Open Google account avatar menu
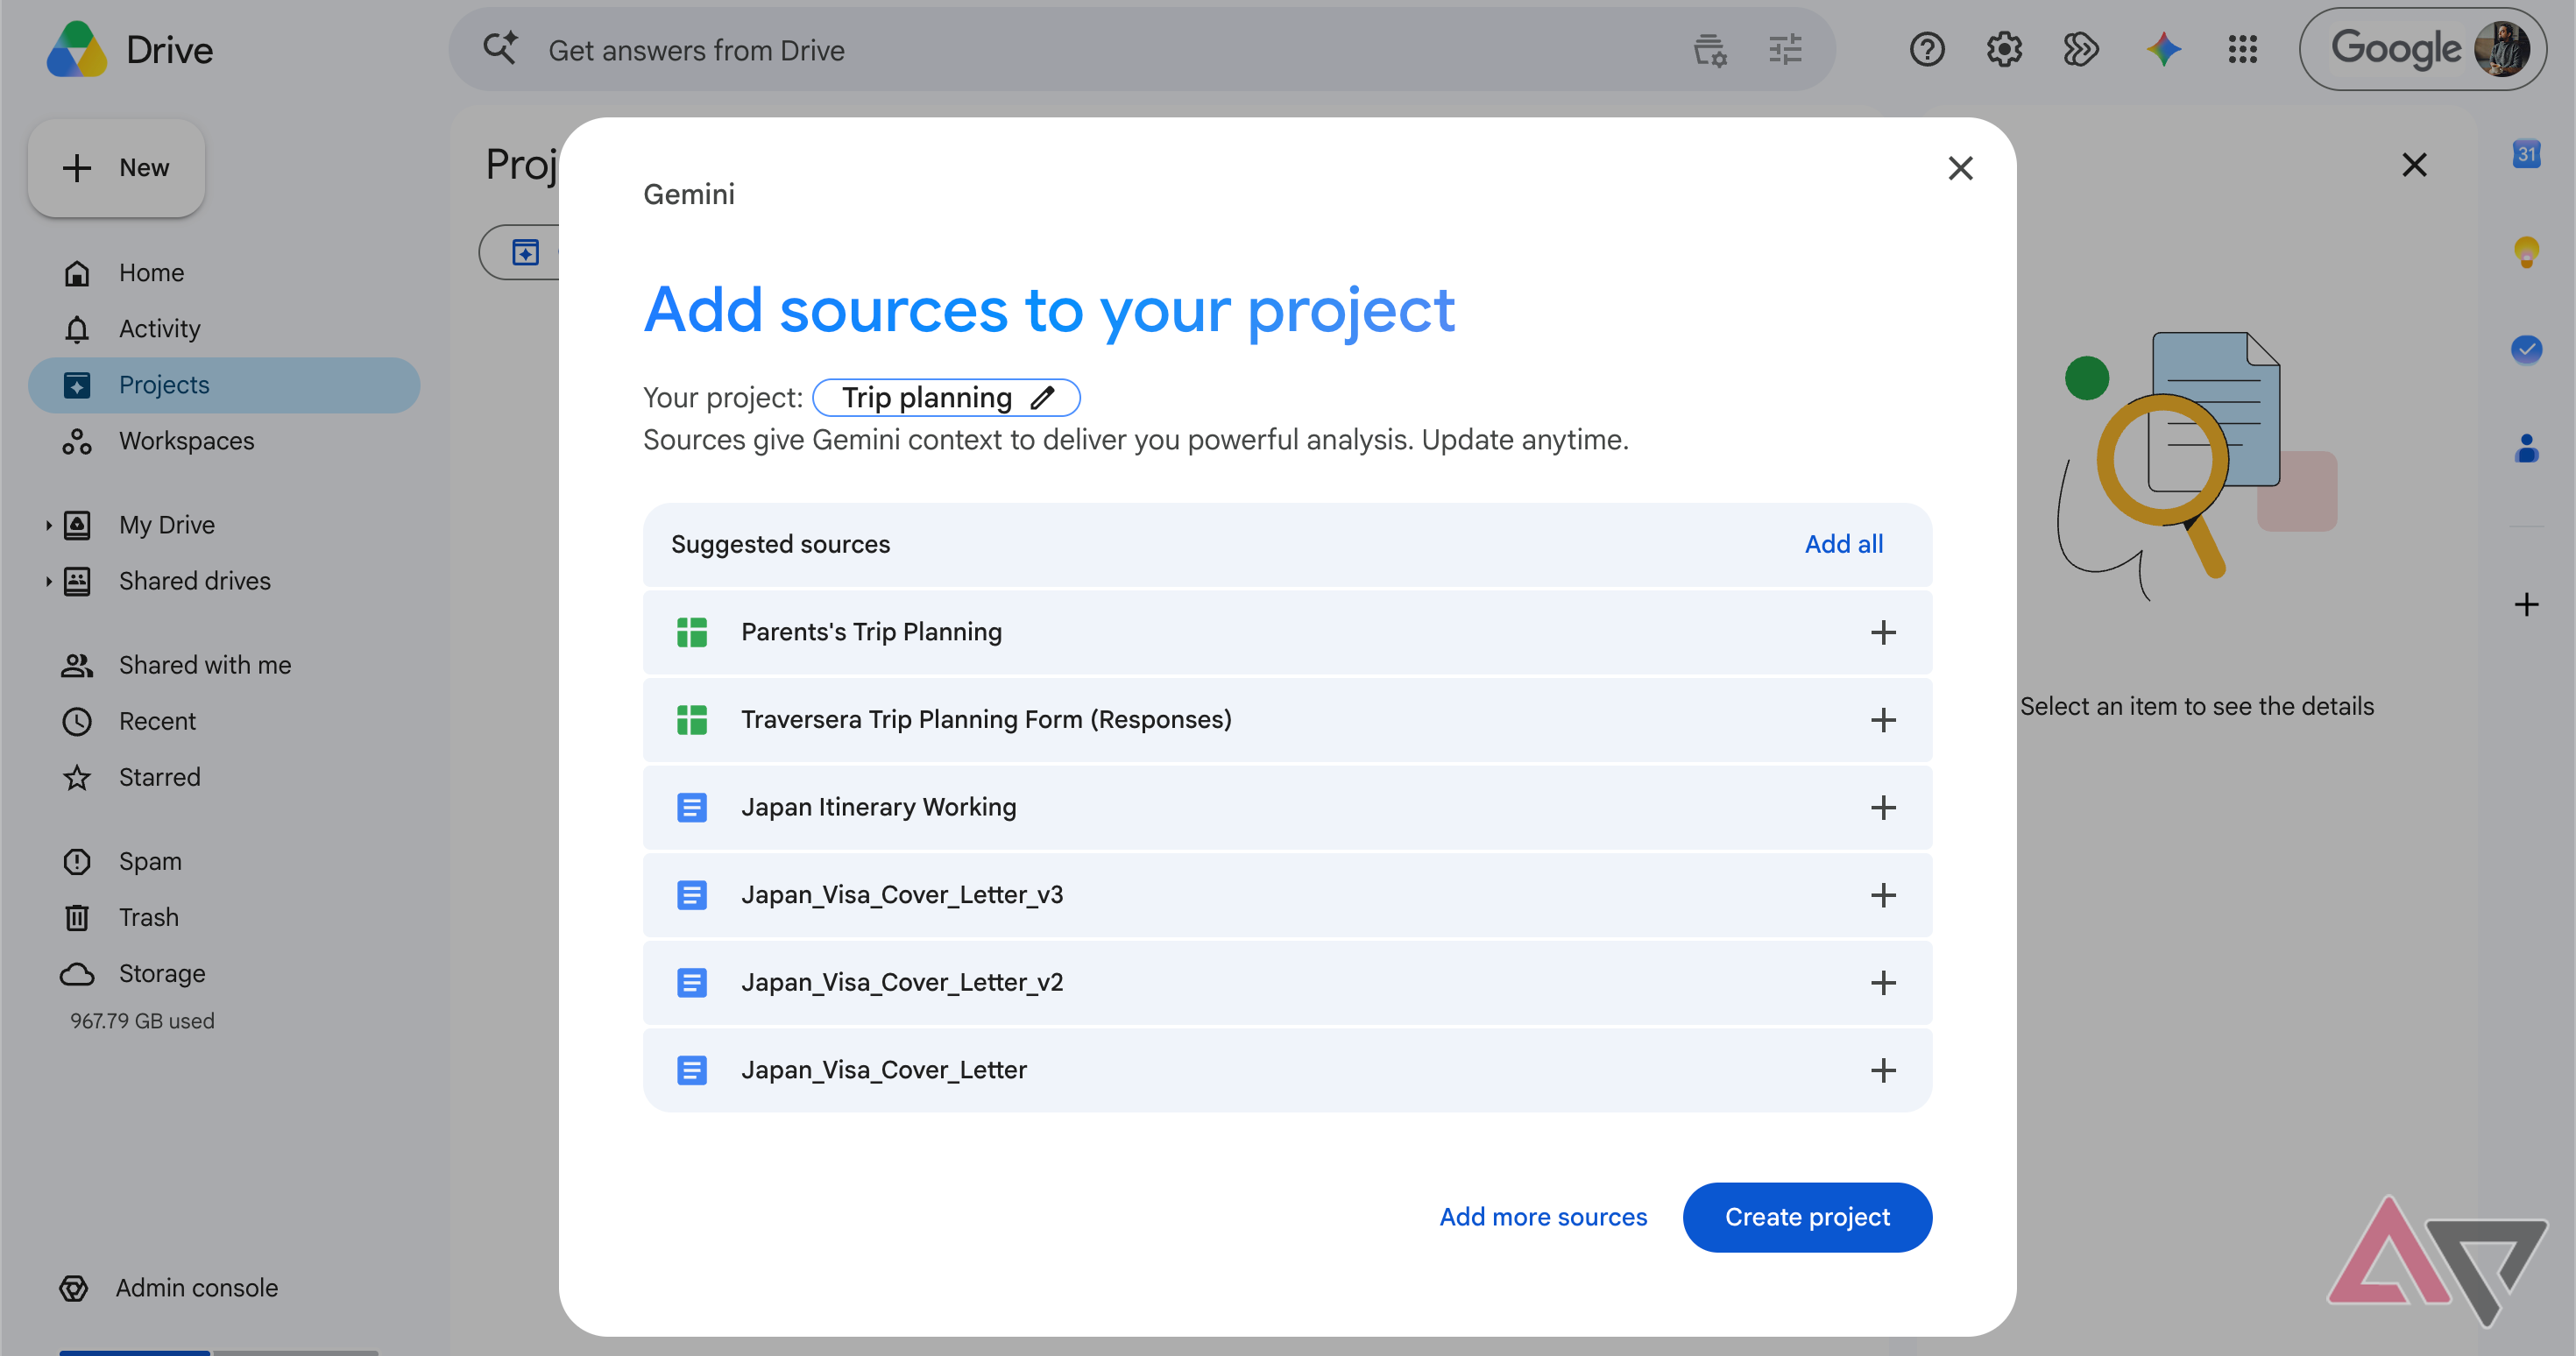 click(x=2501, y=49)
